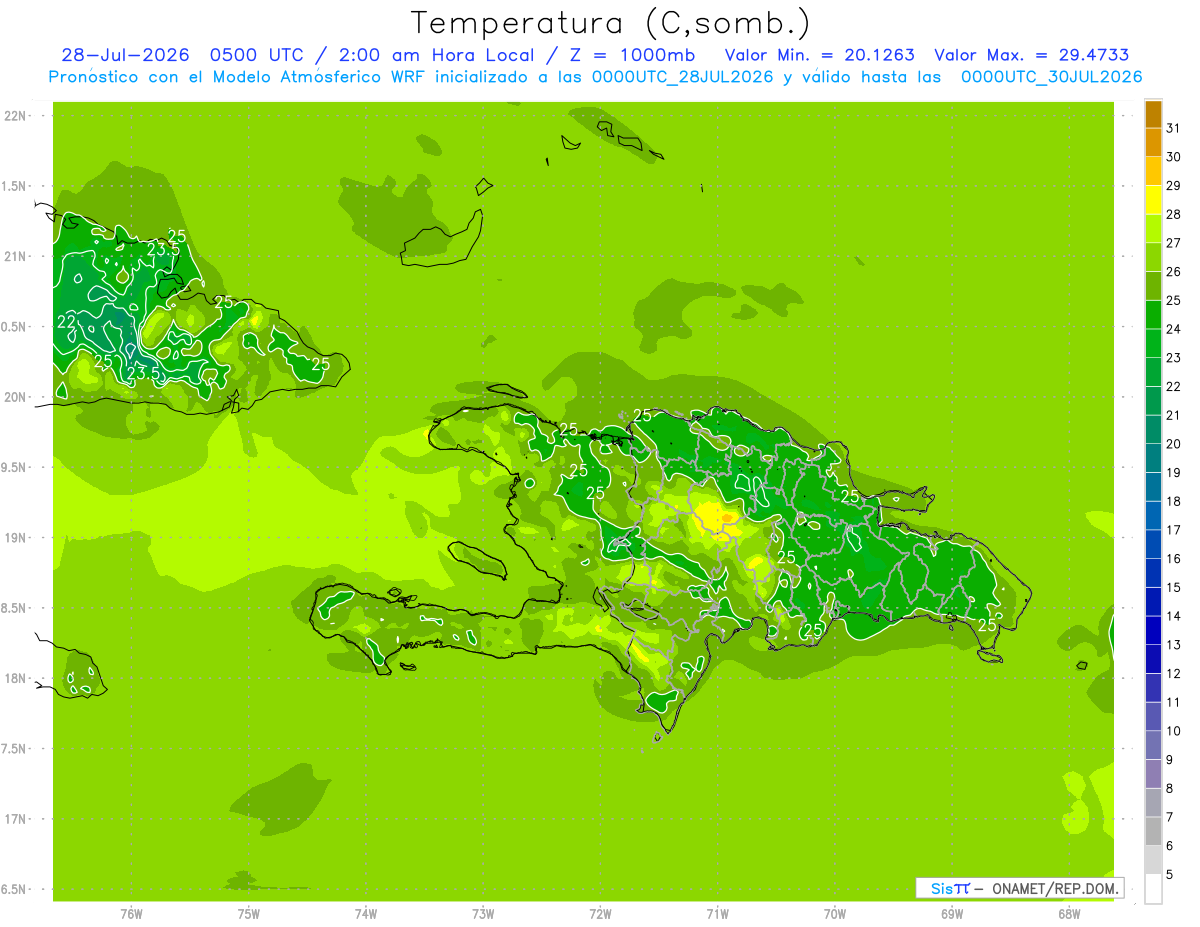Screen dimensions: 1200x927
Task: Click the '74W' longitude axis label
Action: pyautogui.click(x=366, y=913)
